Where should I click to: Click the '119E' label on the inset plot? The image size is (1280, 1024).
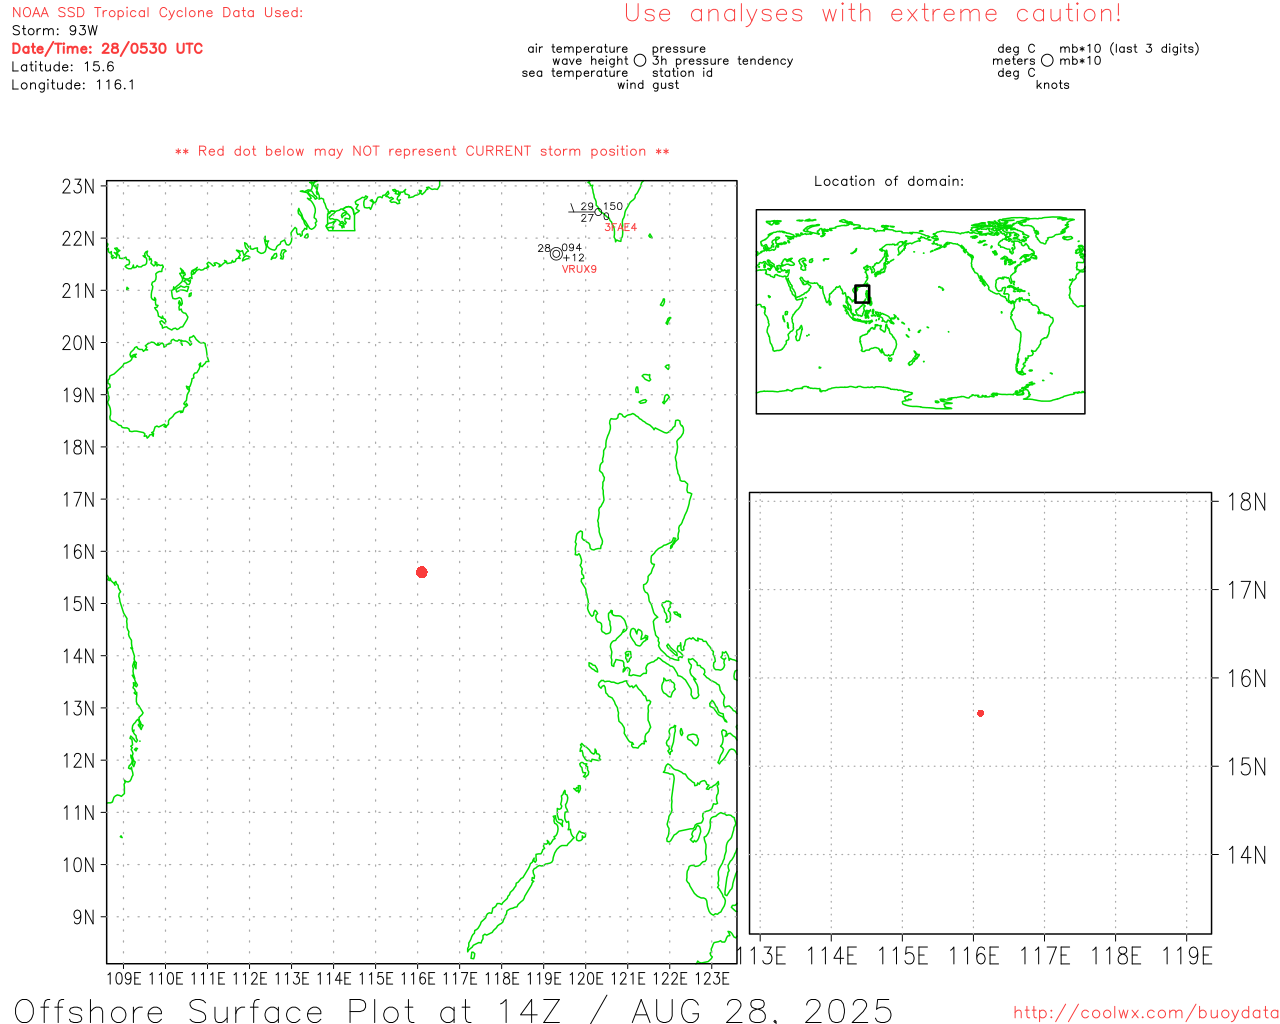[1187, 956]
